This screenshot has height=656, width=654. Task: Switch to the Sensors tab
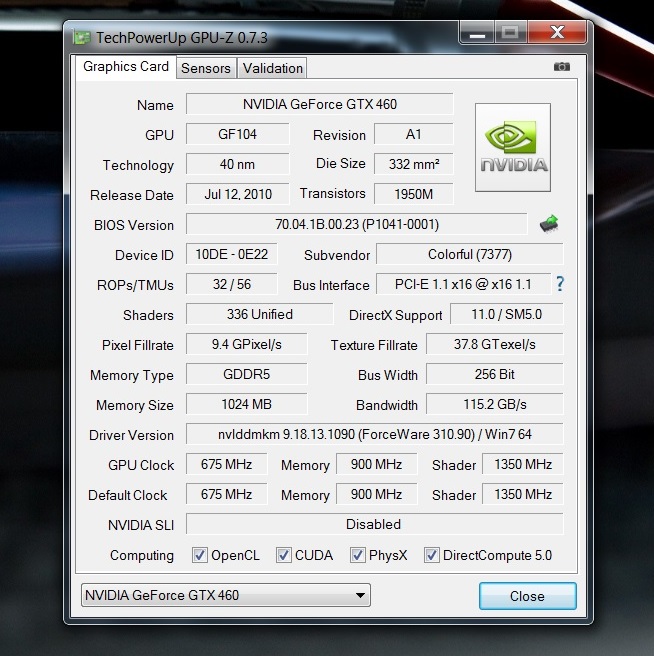coord(206,68)
